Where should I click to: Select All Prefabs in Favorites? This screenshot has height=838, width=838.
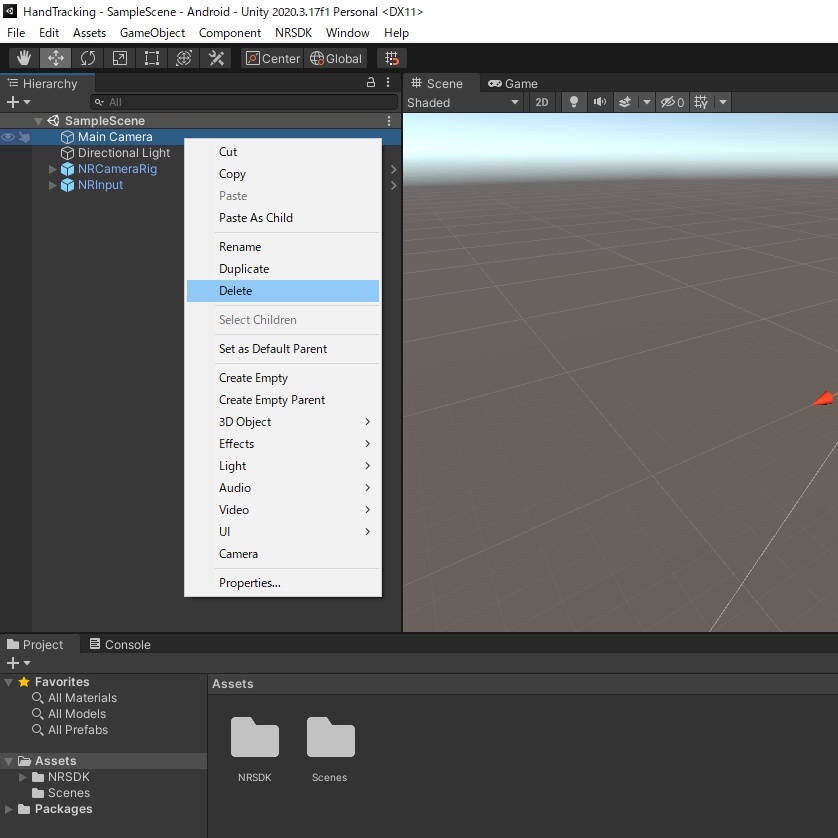[x=78, y=730]
